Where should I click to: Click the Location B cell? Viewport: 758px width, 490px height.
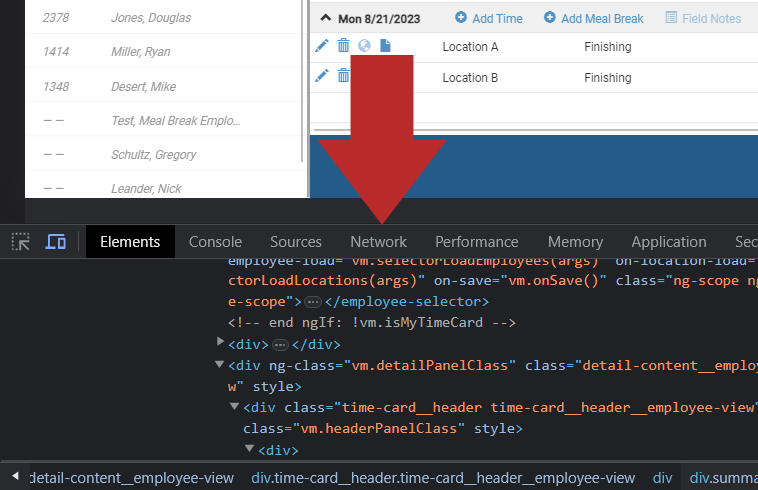click(470, 77)
